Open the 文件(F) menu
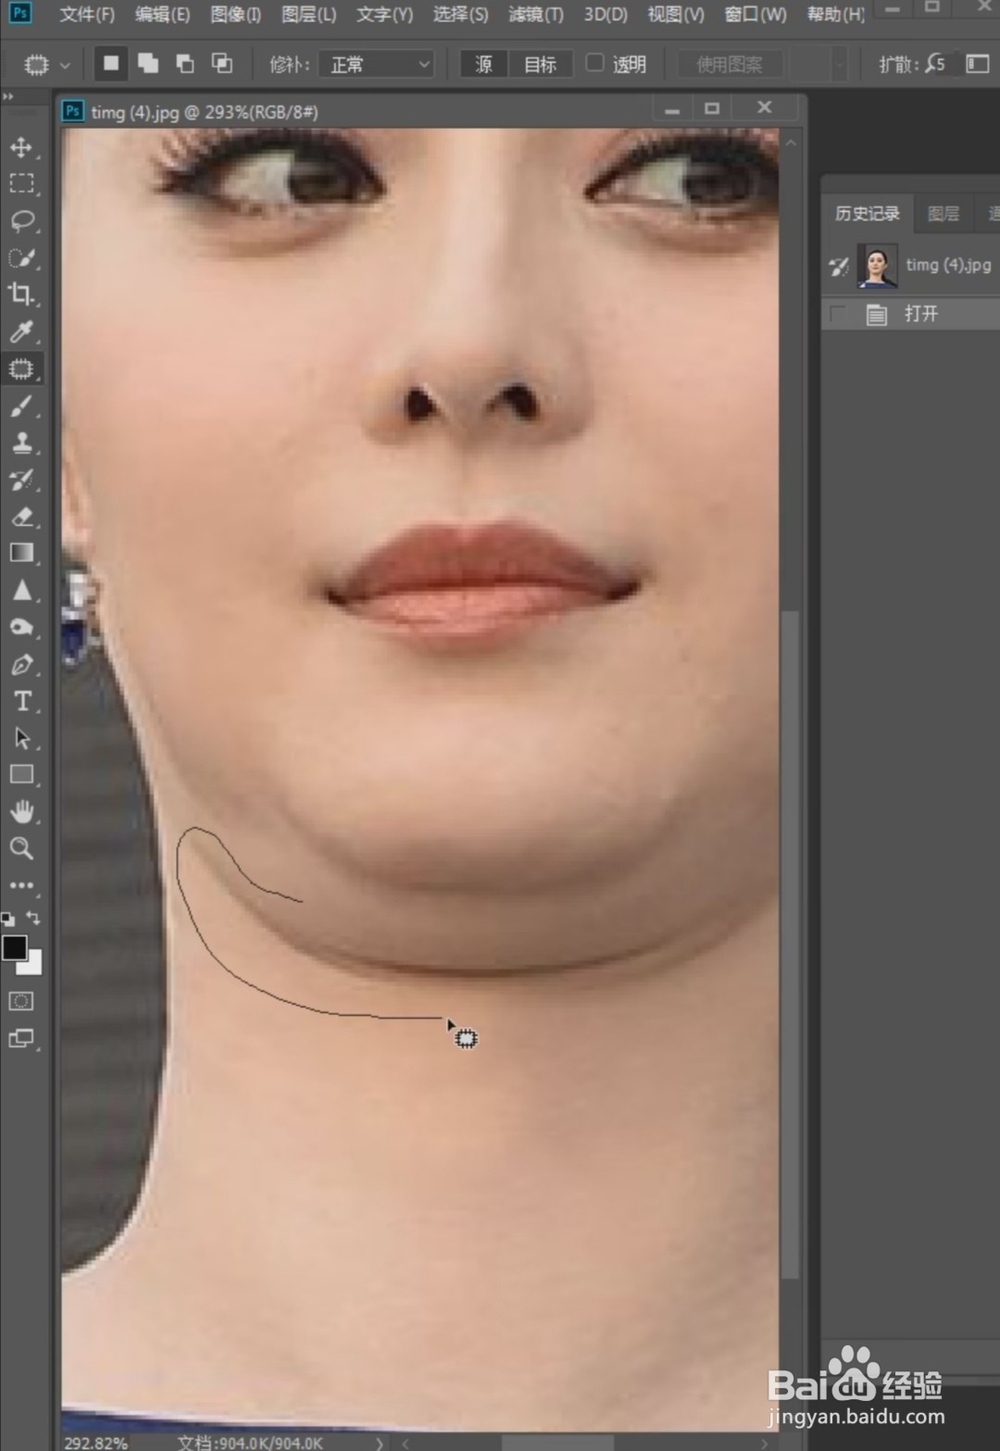1000x1451 pixels. pos(87,14)
